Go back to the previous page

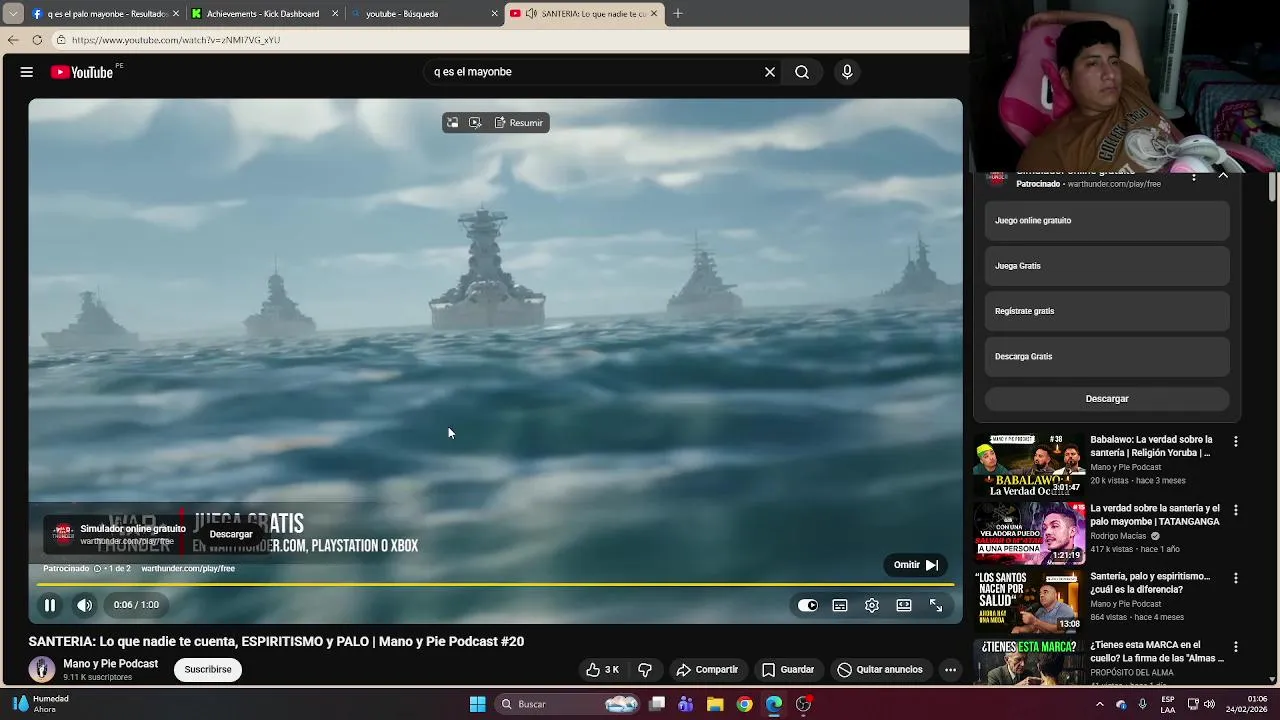[13, 40]
